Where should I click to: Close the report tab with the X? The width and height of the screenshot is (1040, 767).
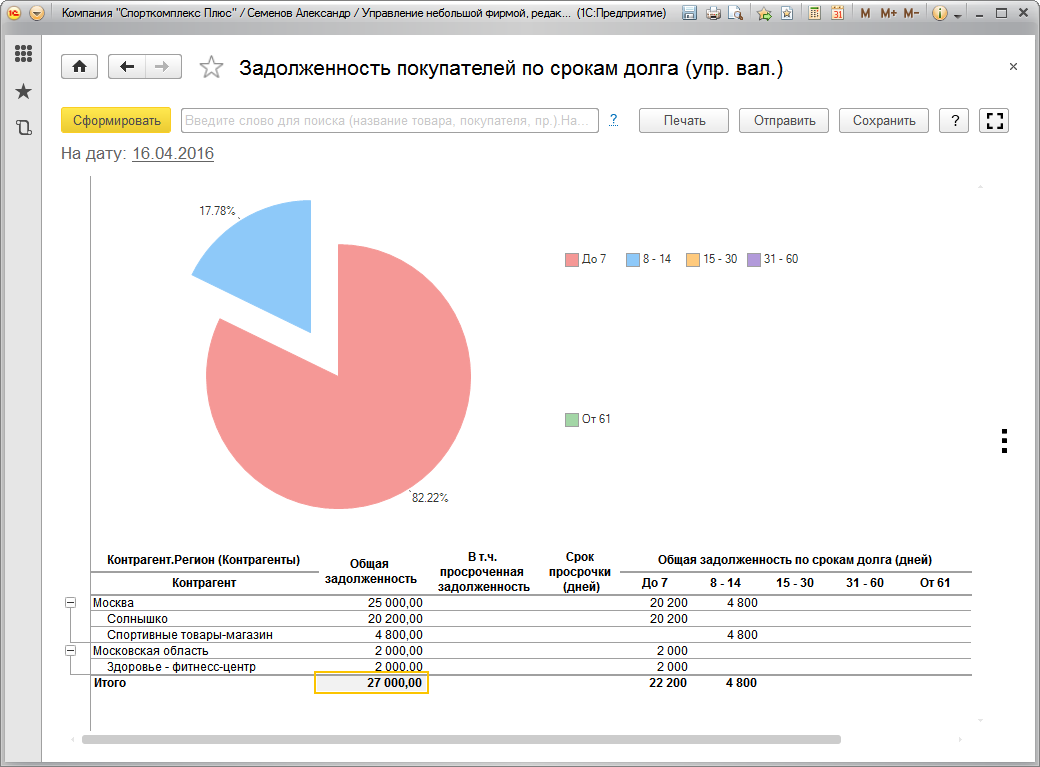point(1013,66)
